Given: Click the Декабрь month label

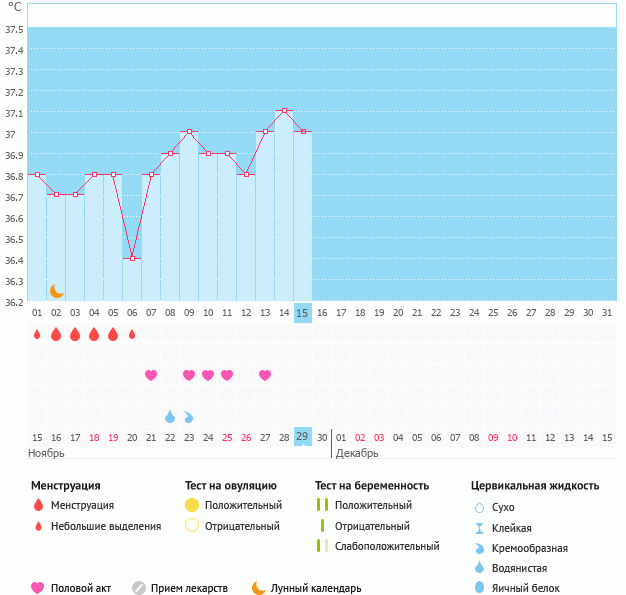Looking at the screenshot, I should [x=357, y=453].
